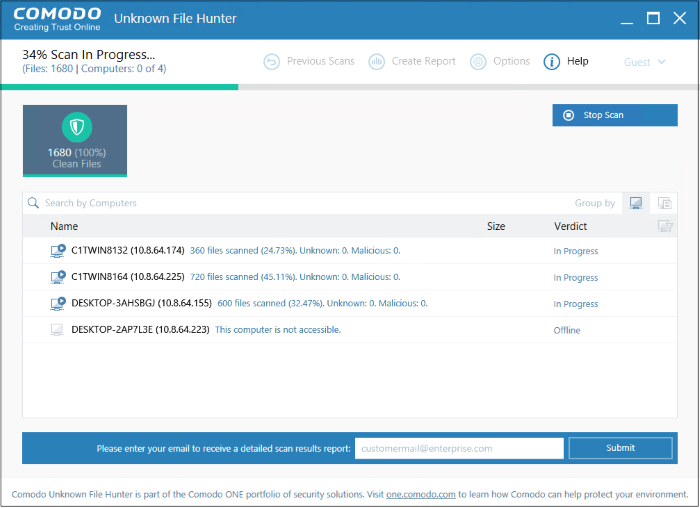Click the customer email input field
Viewport: 700px width, 508px height.
(459, 448)
